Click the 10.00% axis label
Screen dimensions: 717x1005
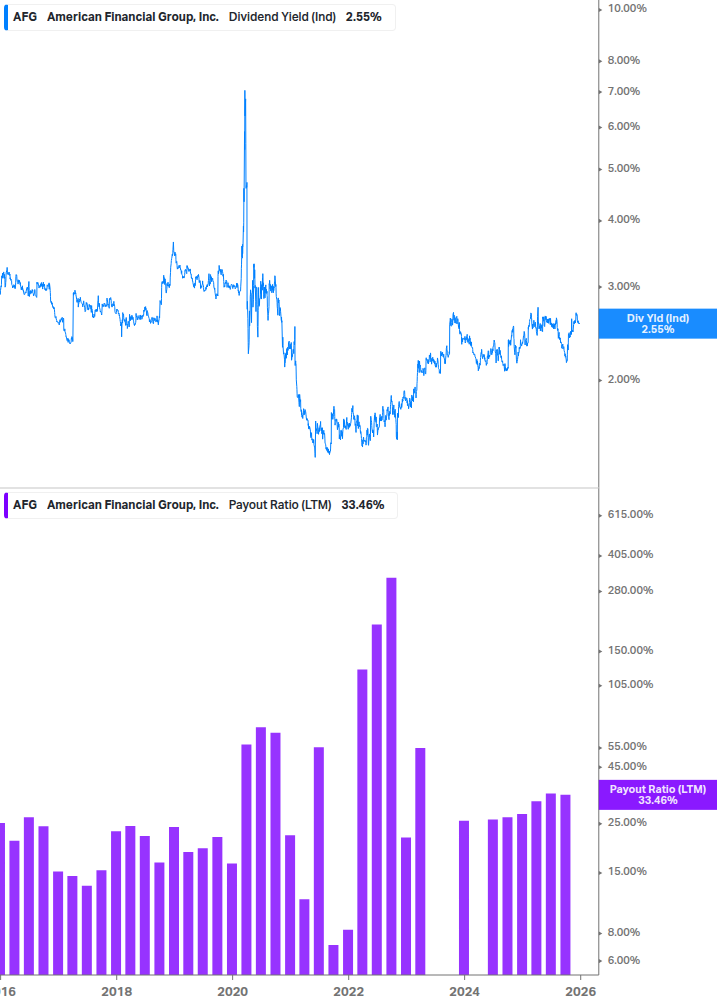pyautogui.click(x=627, y=8)
